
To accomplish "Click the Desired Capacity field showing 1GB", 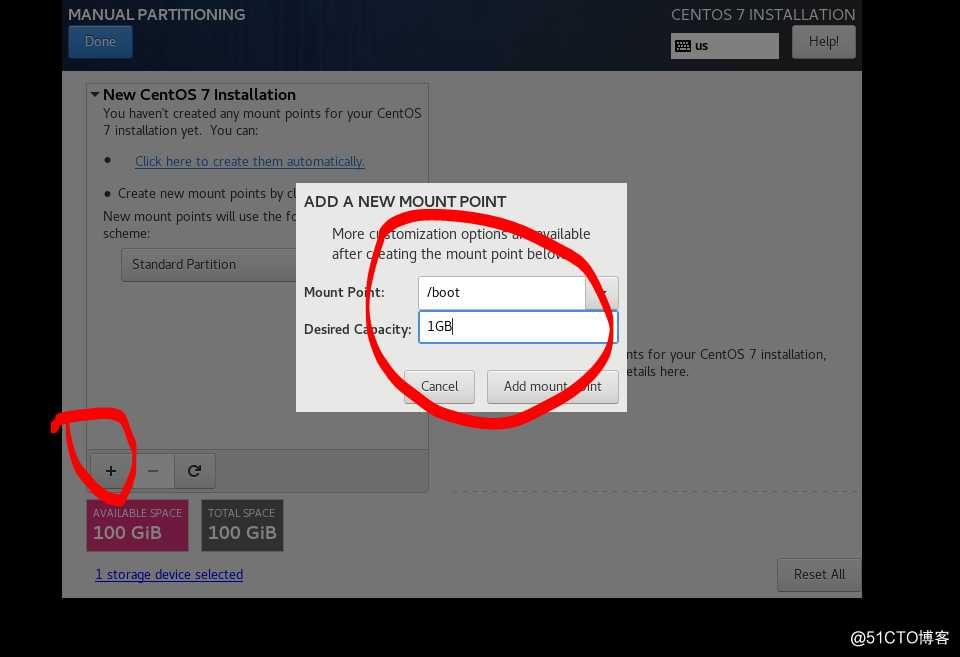I will (518, 326).
